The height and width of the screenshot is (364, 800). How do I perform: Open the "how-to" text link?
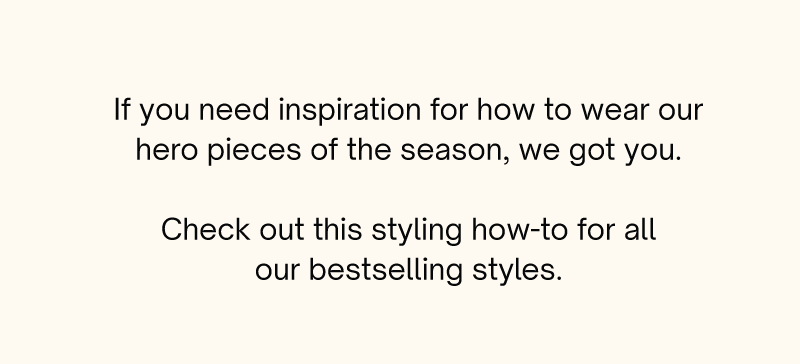pos(519,229)
